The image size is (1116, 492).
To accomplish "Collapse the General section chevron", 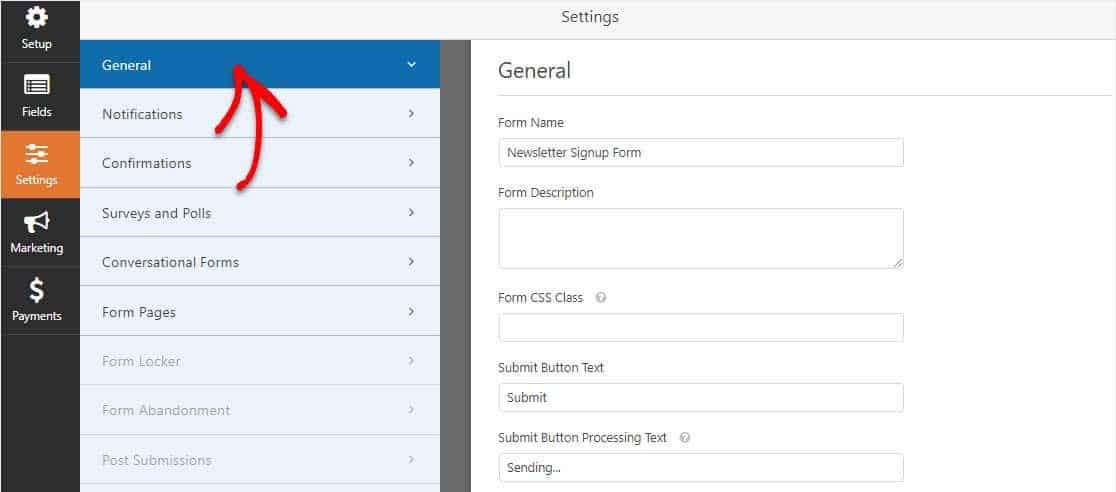I will tap(411, 65).
